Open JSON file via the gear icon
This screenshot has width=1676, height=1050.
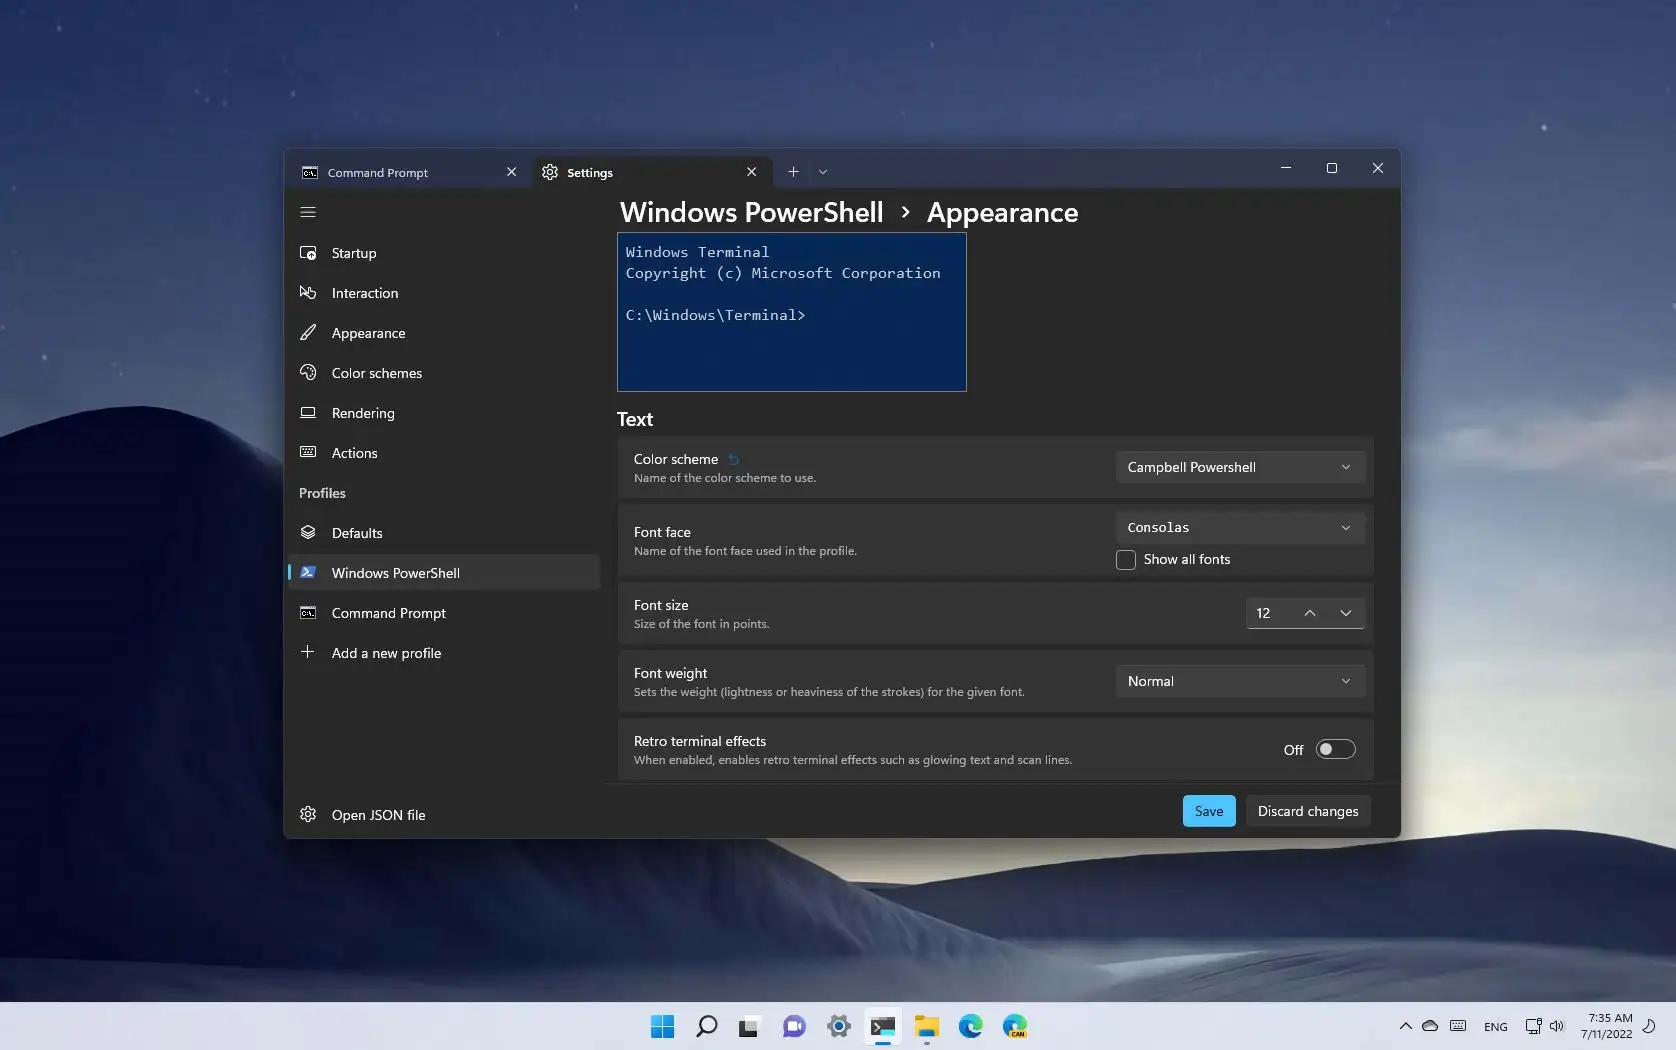click(308, 814)
